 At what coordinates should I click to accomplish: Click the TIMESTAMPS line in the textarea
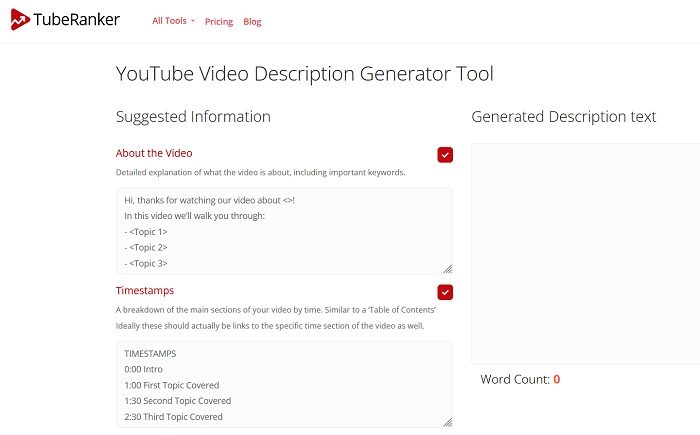150,354
